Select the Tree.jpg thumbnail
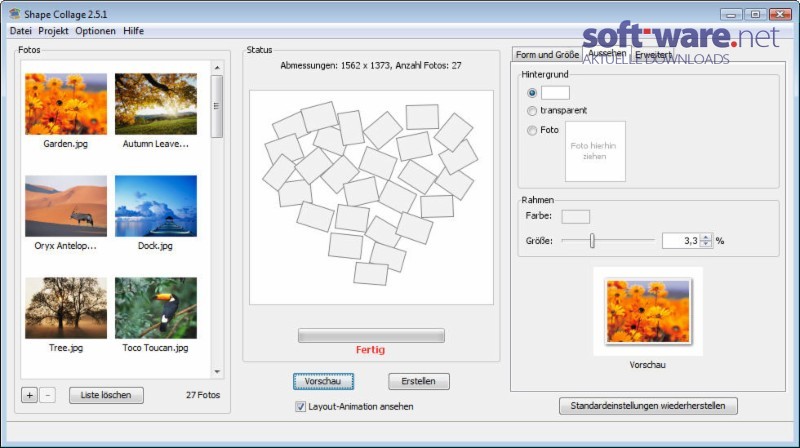Viewport: 800px width, 448px height. [66, 308]
